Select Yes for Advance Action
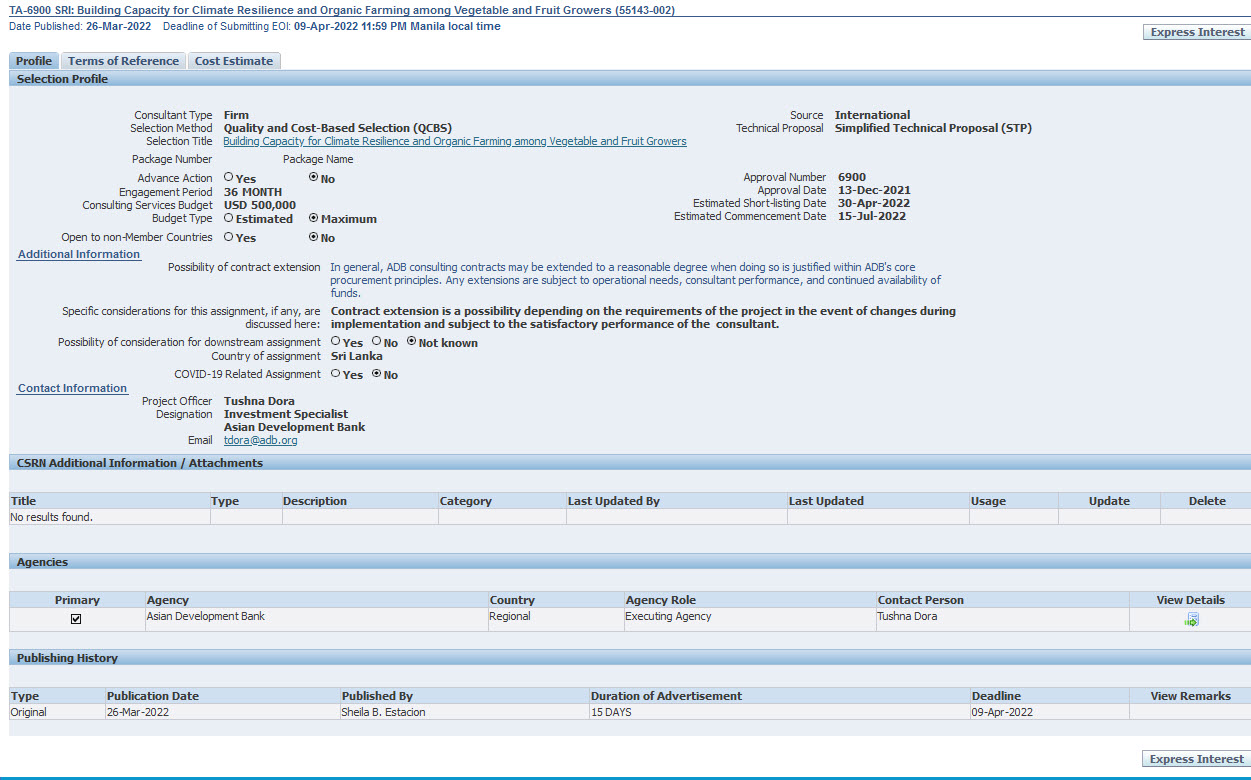Image resolution: width=1251 pixels, height=780 pixels. (x=229, y=177)
